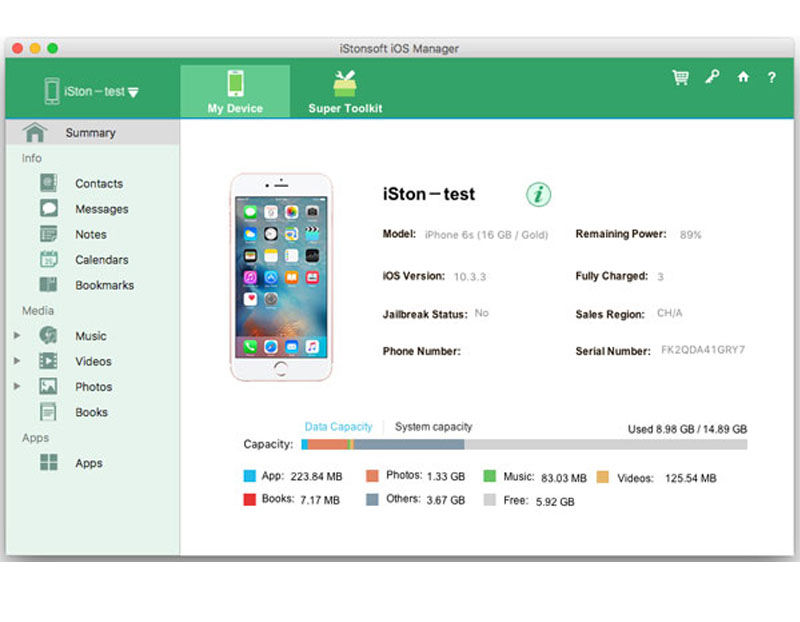Click the Free value 5.92 GB
The image size is (800, 622).
click(x=555, y=502)
